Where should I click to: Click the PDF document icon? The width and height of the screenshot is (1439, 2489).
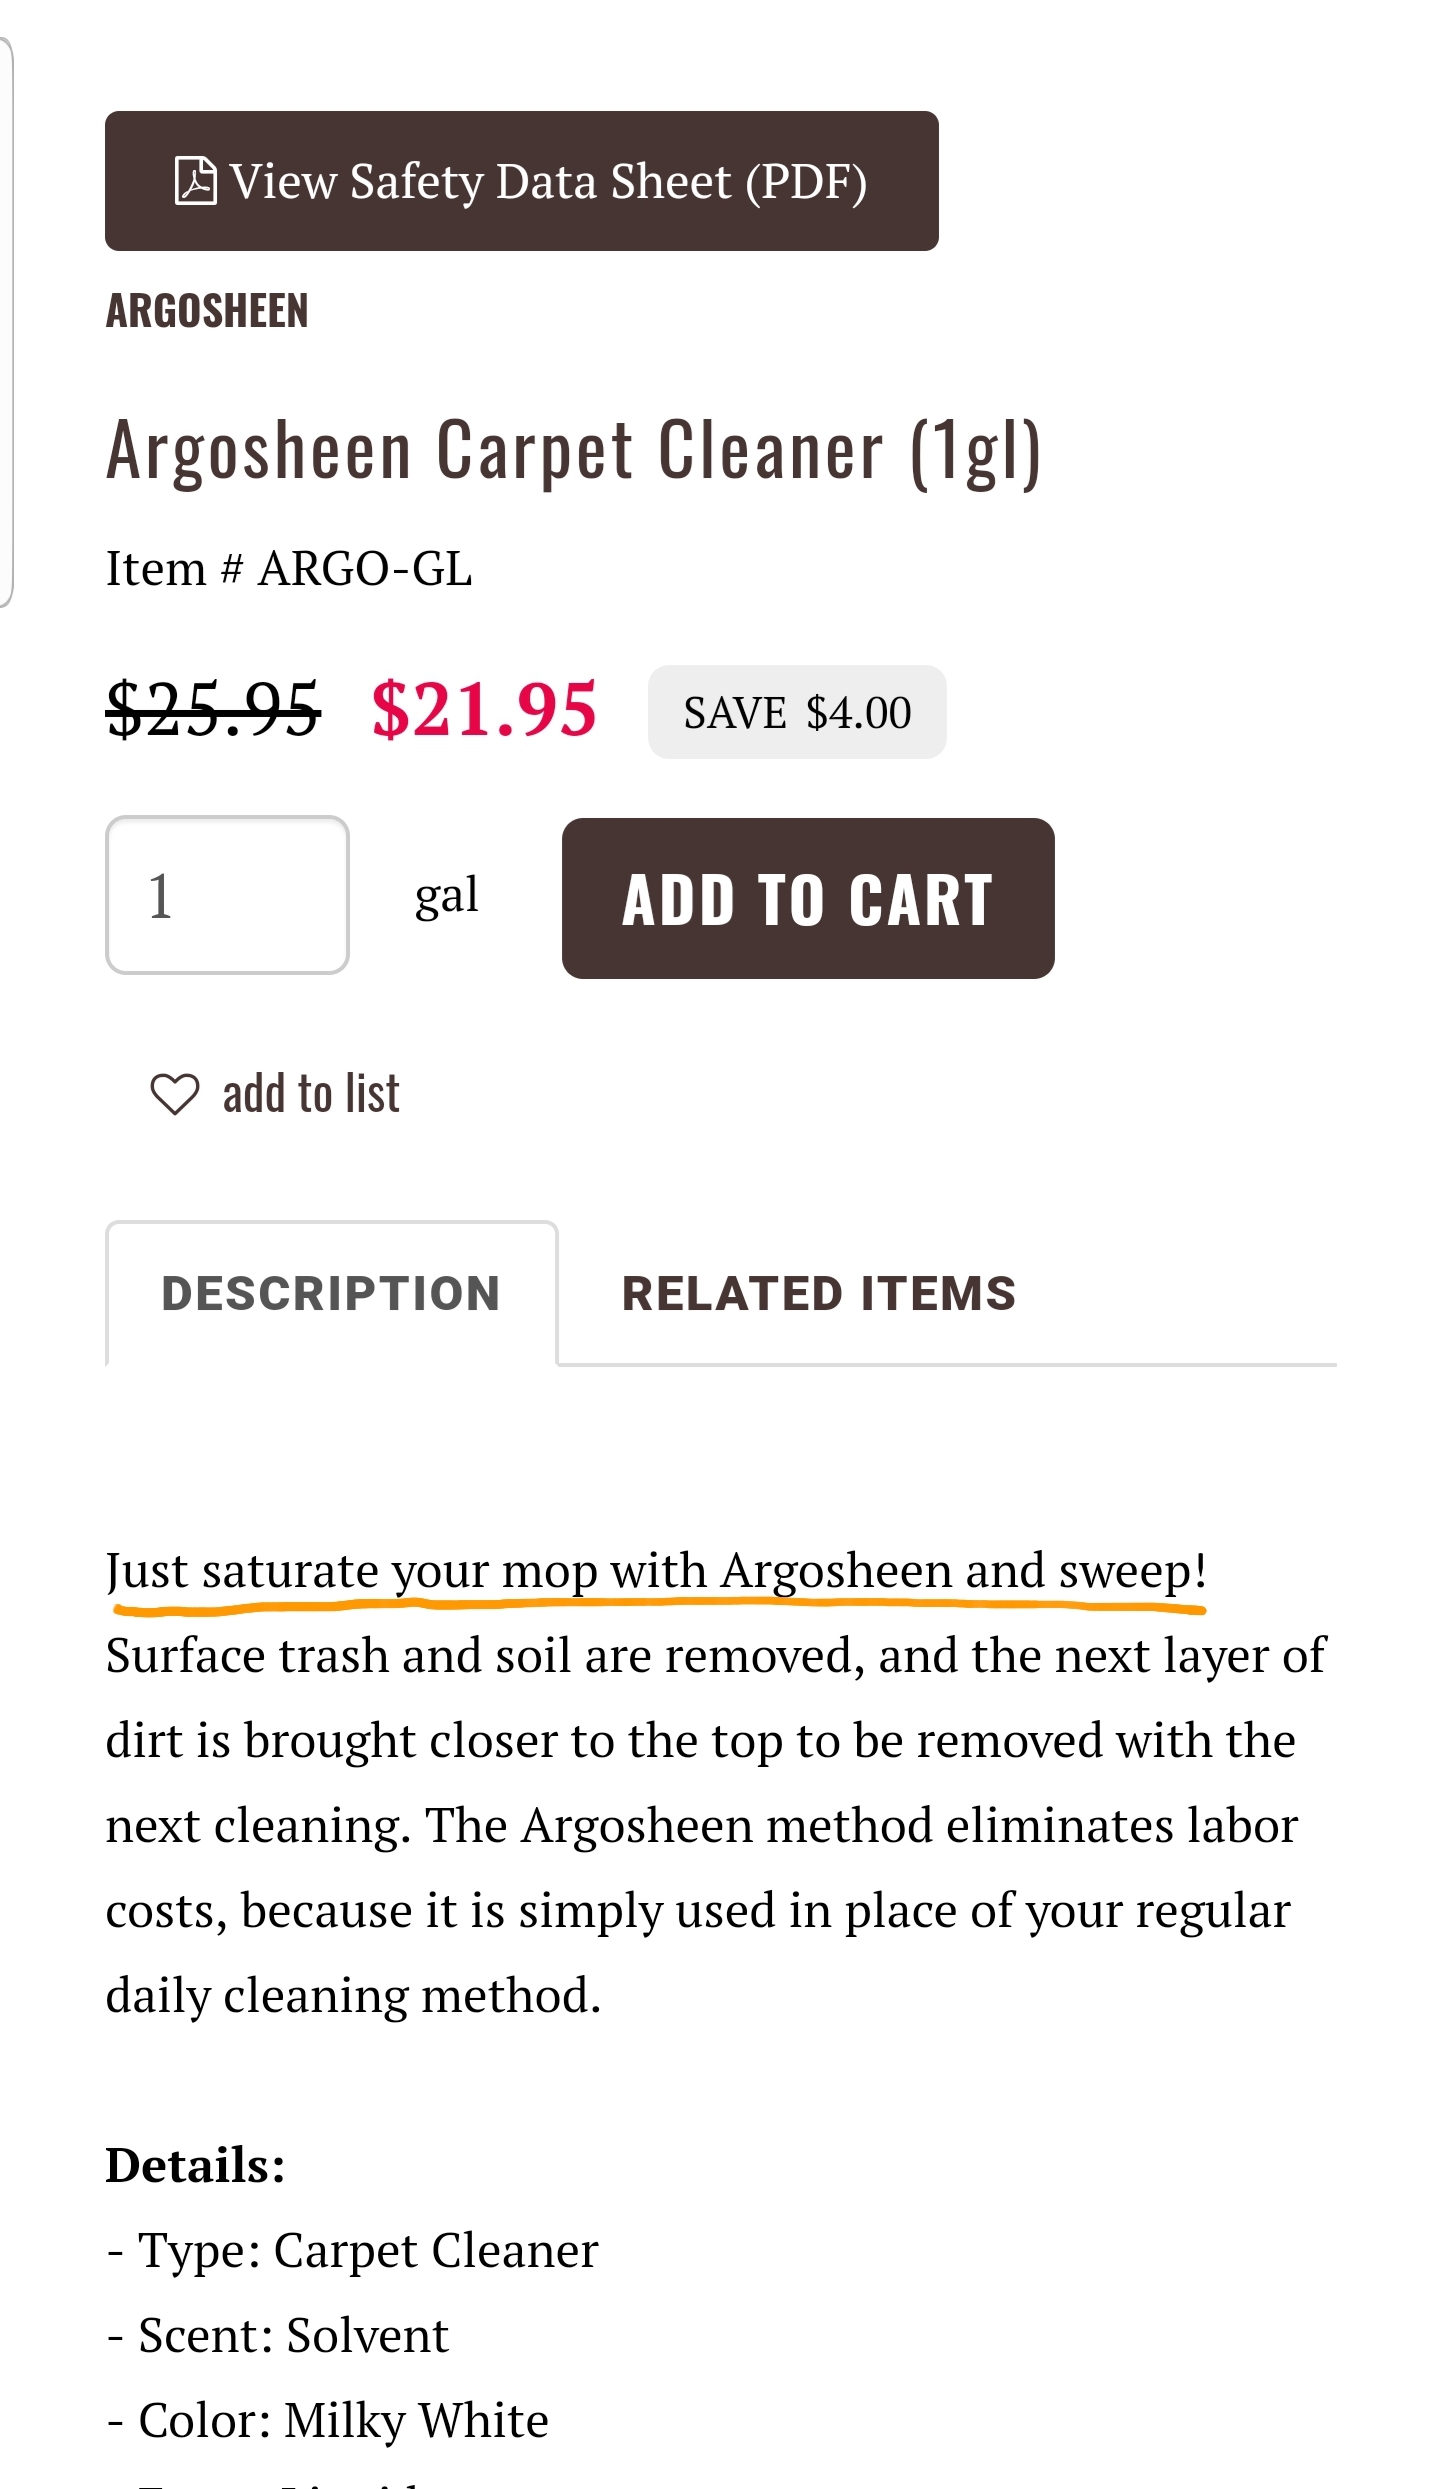pyautogui.click(x=195, y=181)
